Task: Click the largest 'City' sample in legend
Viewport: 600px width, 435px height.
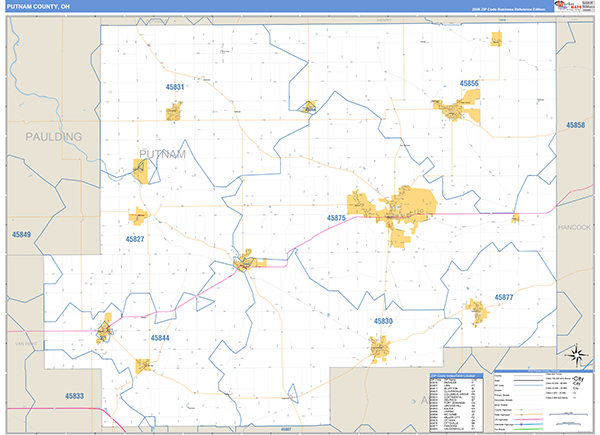Action: pyautogui.click(x=579, y=378)
